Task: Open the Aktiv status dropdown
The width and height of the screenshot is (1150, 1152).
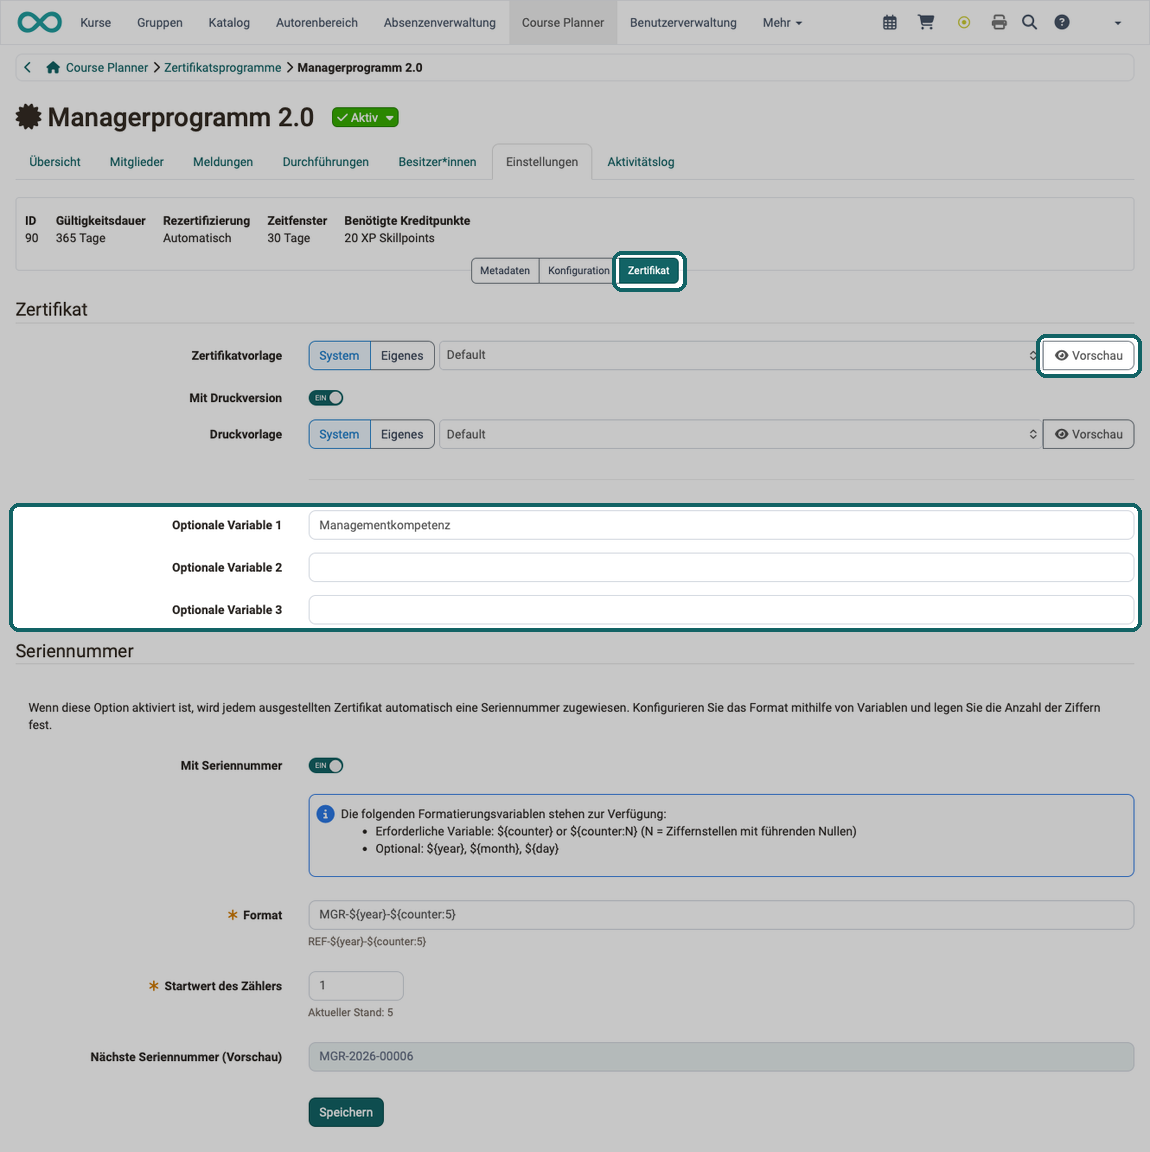Action: coord(365,118)
